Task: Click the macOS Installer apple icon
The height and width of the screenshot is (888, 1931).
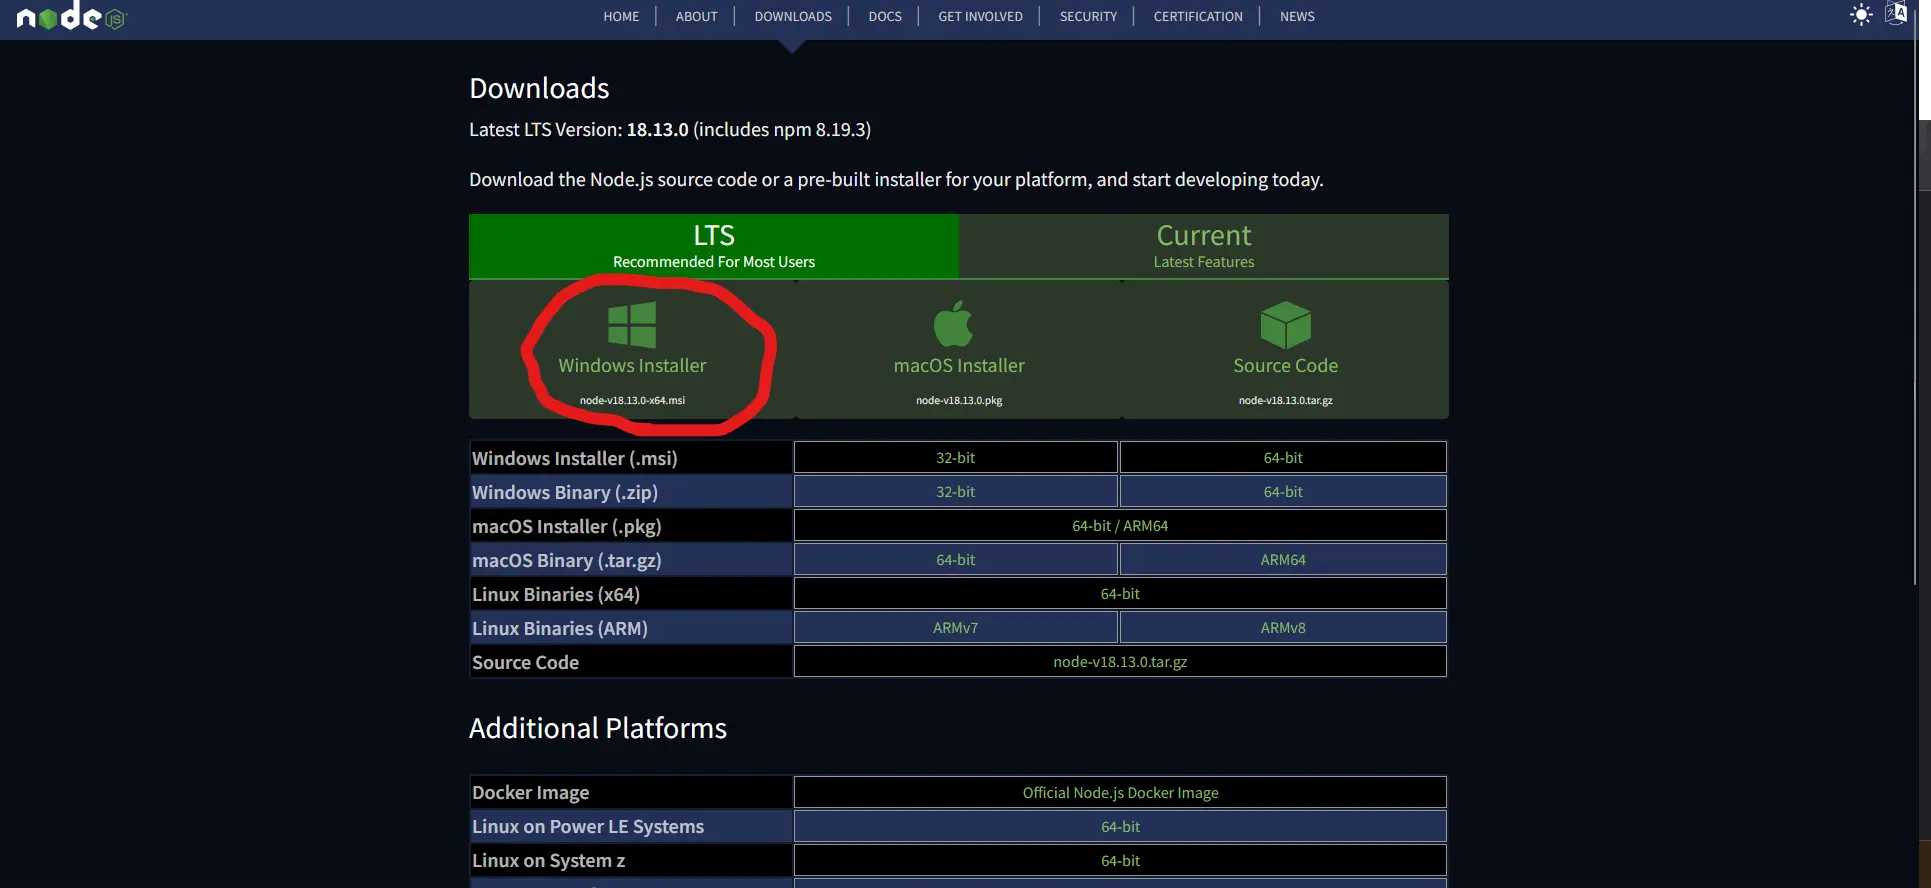Action: point(953,323)
